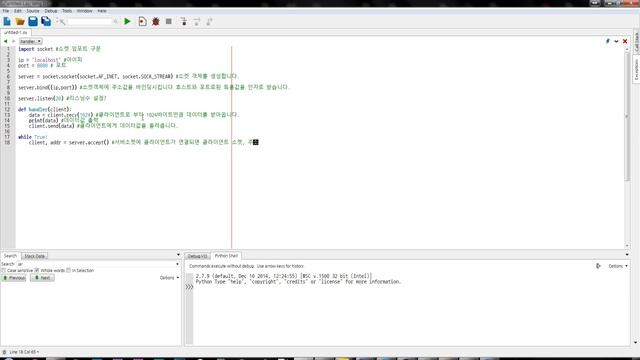Open the Call Stack vertical side tab
Image resolution: width=640 pixels, height=360 pixels.
point(636,42)
